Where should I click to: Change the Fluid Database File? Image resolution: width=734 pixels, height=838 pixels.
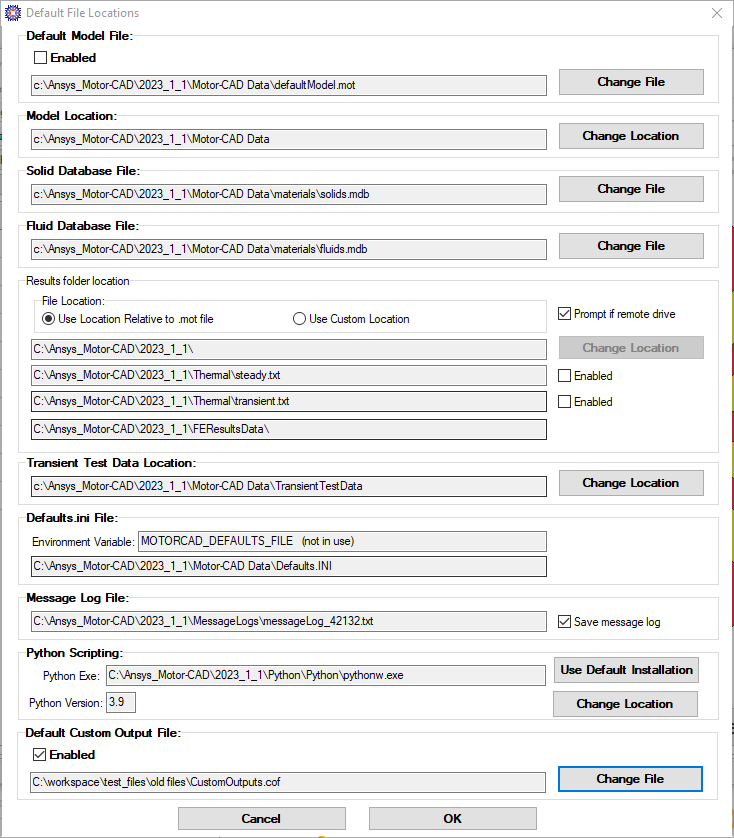coord(631,246)
